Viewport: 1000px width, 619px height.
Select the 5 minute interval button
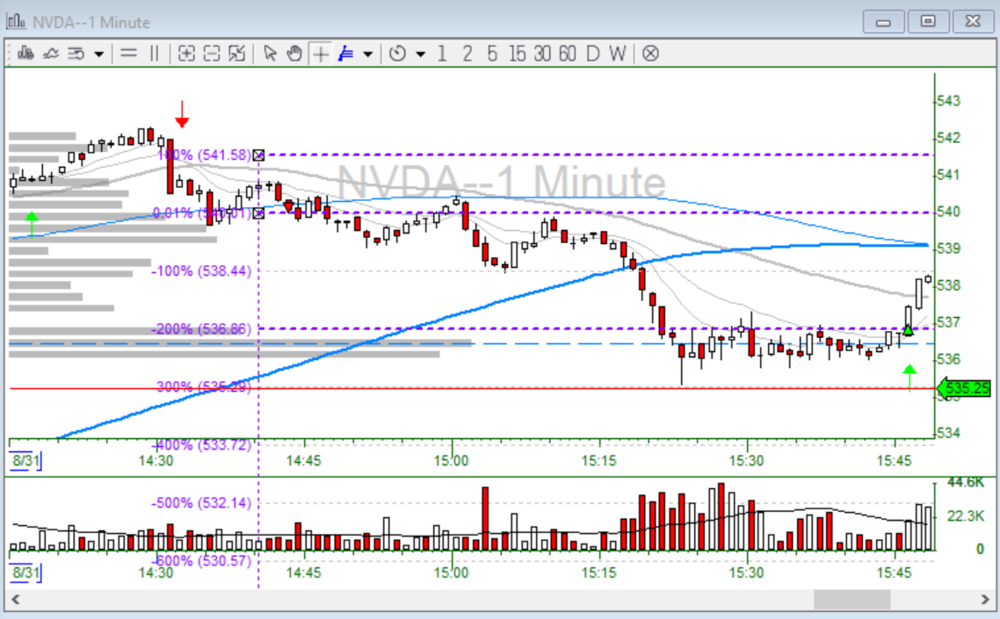coord(492,54)
